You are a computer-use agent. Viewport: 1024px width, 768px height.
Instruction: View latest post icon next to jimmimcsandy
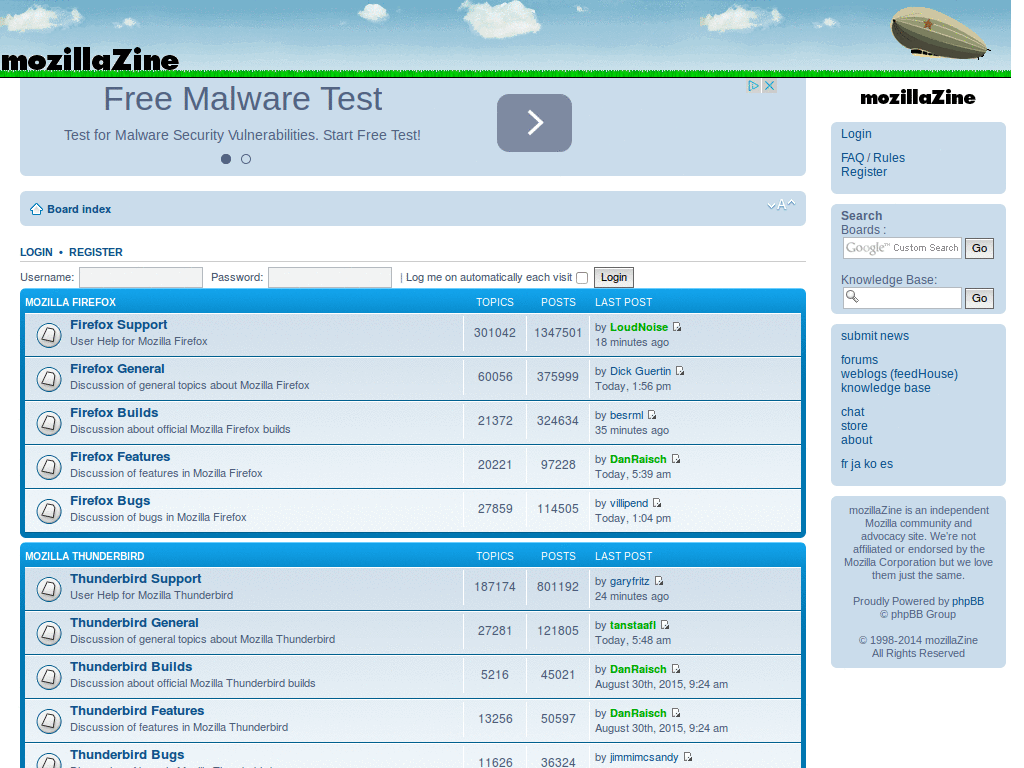(688, 757)
